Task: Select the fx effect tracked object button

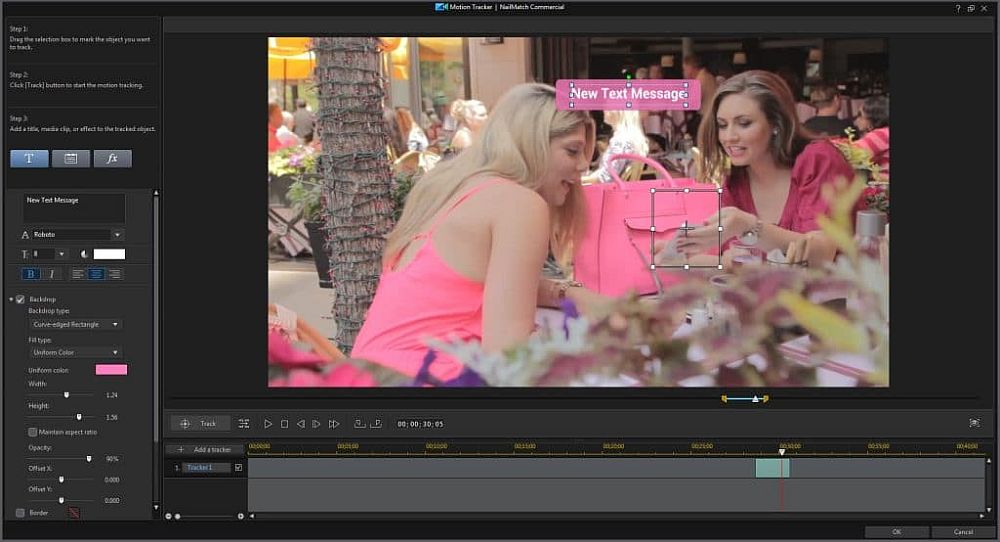Action: tap(113, 159)
